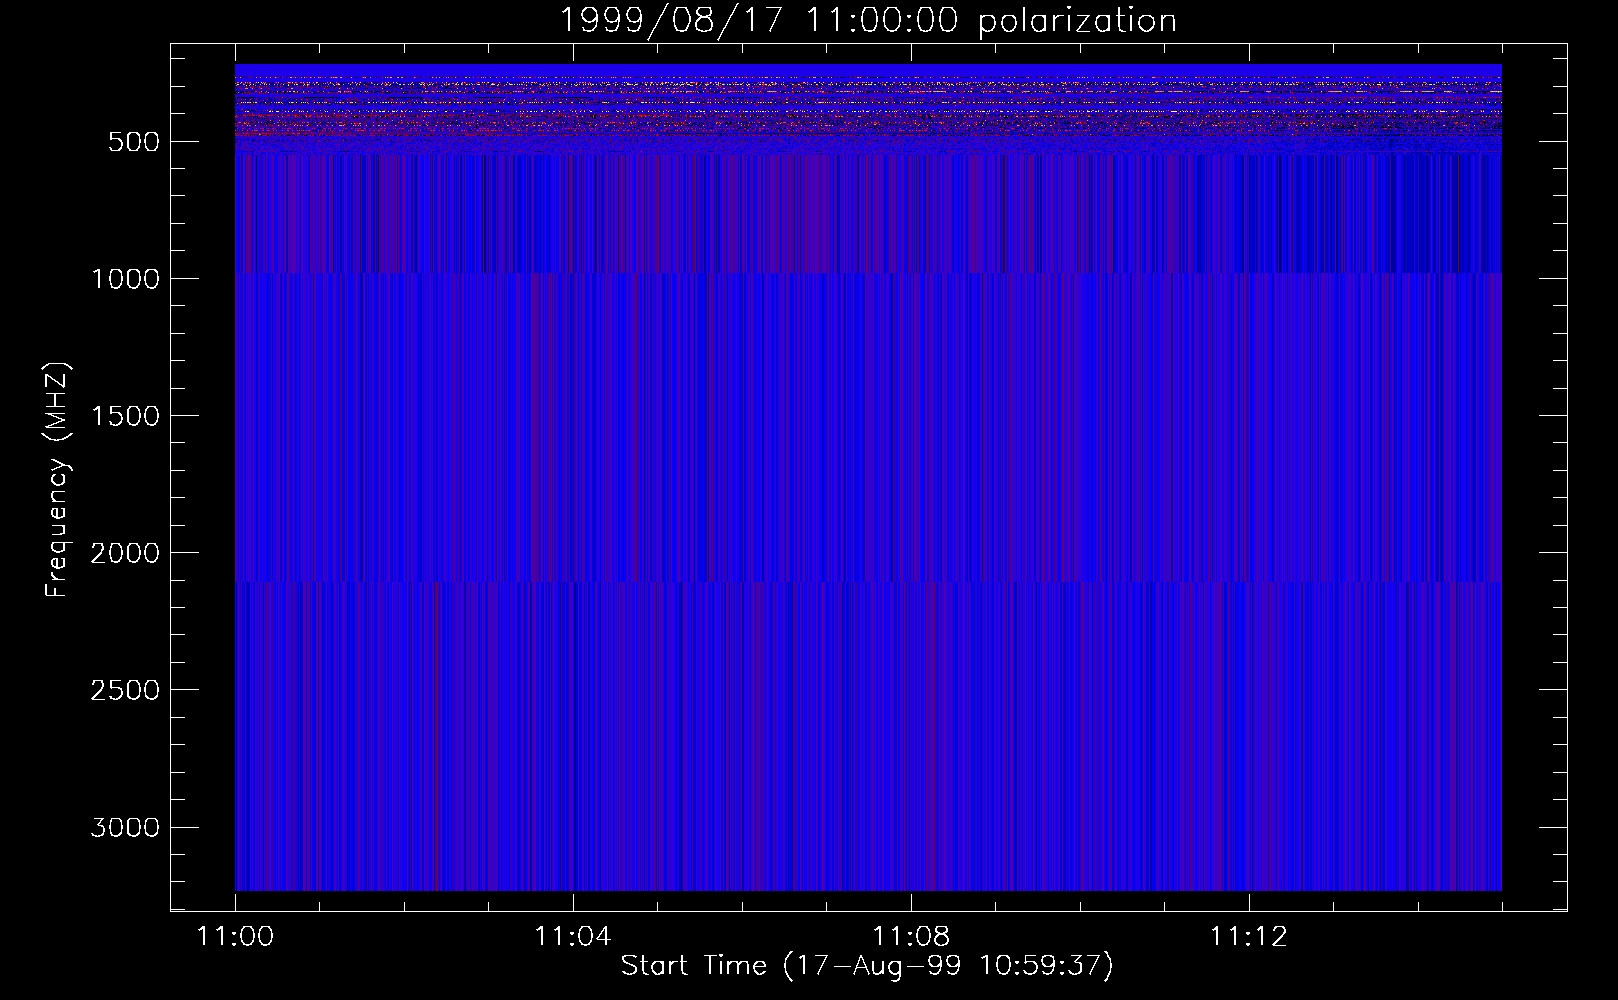Select the 3000 frequency tick label
Image resolution: width=1618 pixels, height=1000 pixels.
[x=125, y=827]
